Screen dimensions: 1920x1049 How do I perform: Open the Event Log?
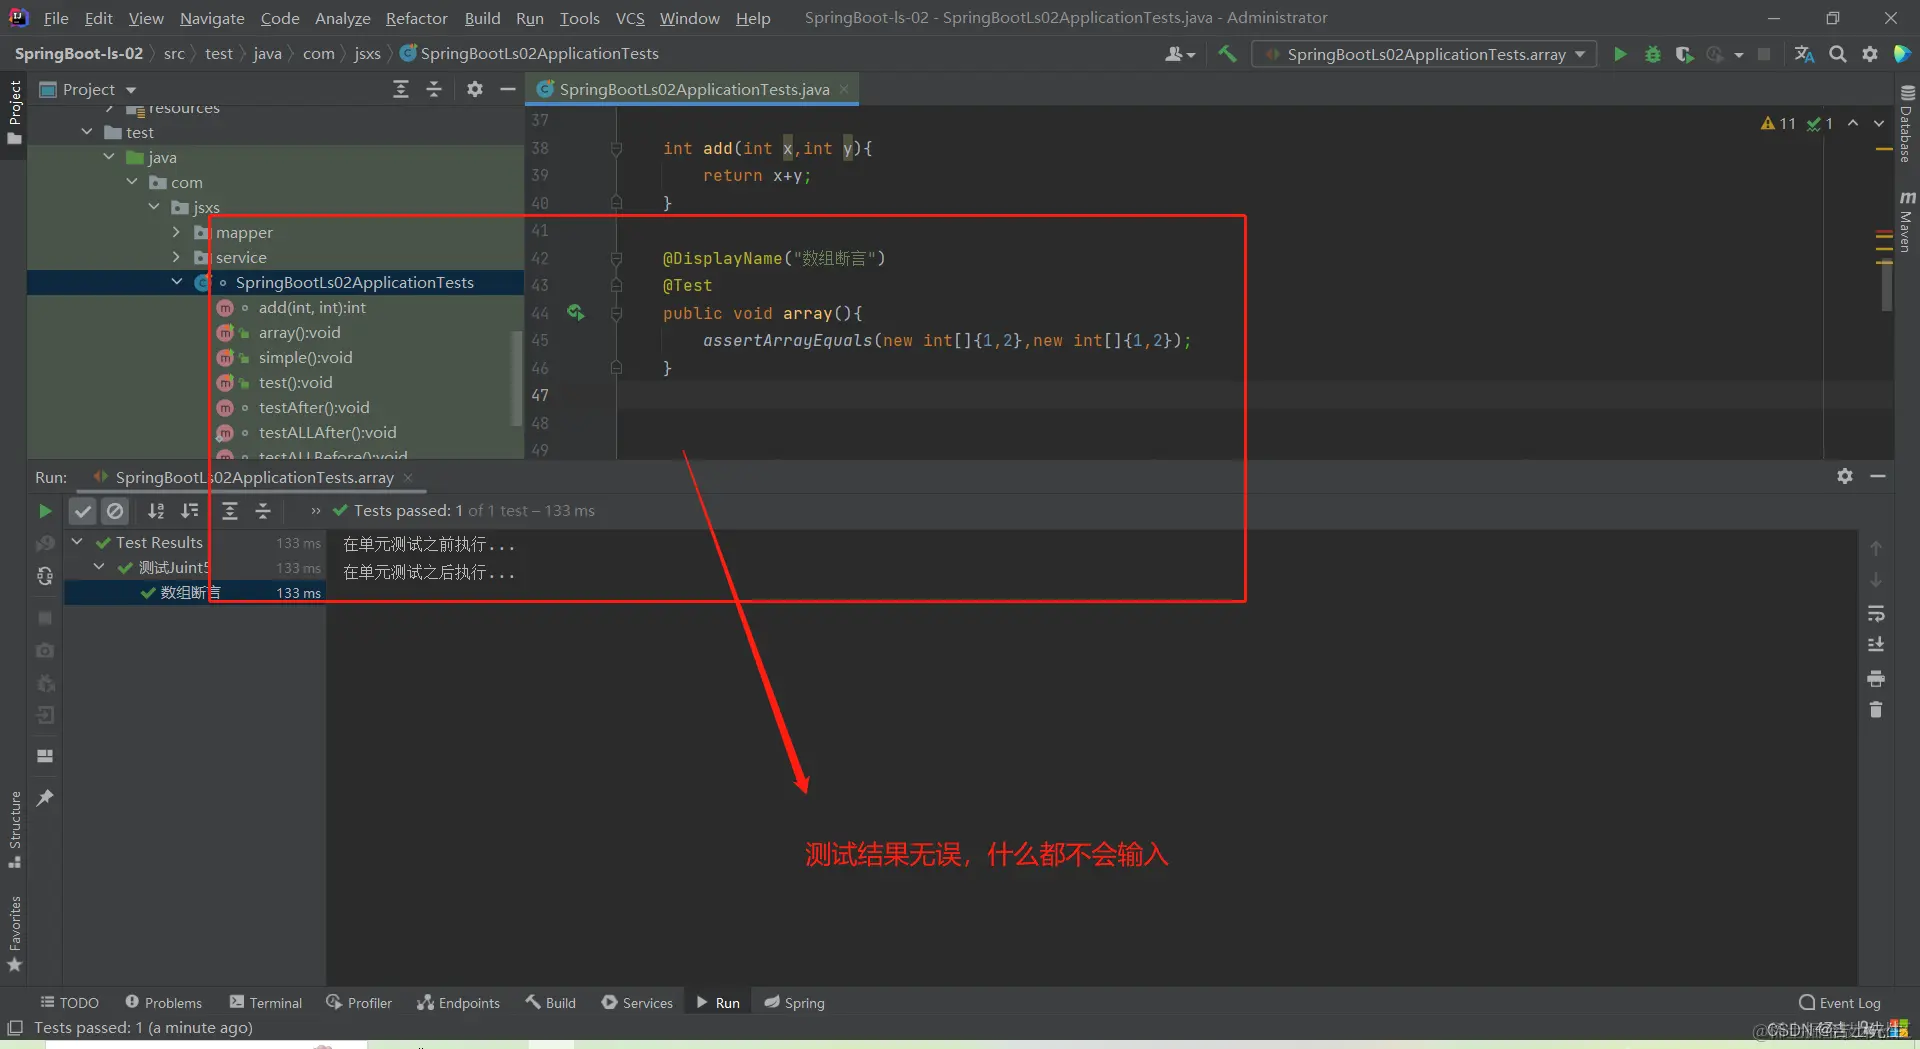pos(1840,1003)
